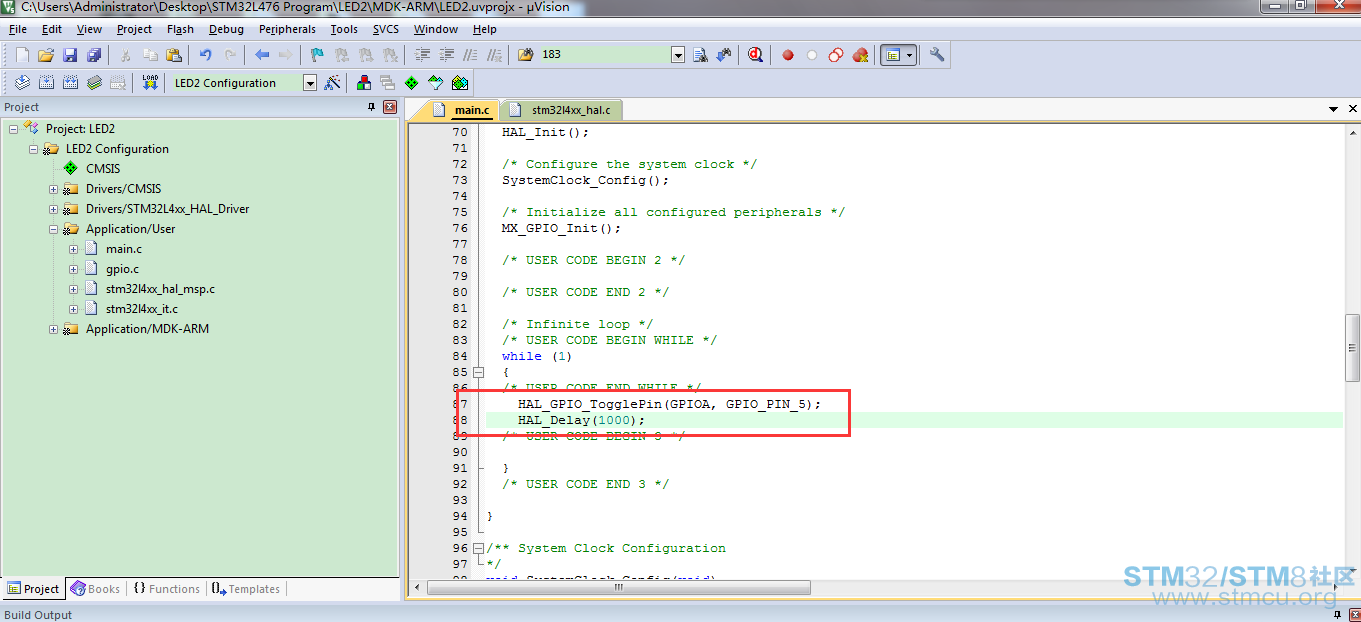Collapse the Project: LED2 tree node
This screenshot has width=1361, height=622.
pyautogui.click(x=13, y=129)
